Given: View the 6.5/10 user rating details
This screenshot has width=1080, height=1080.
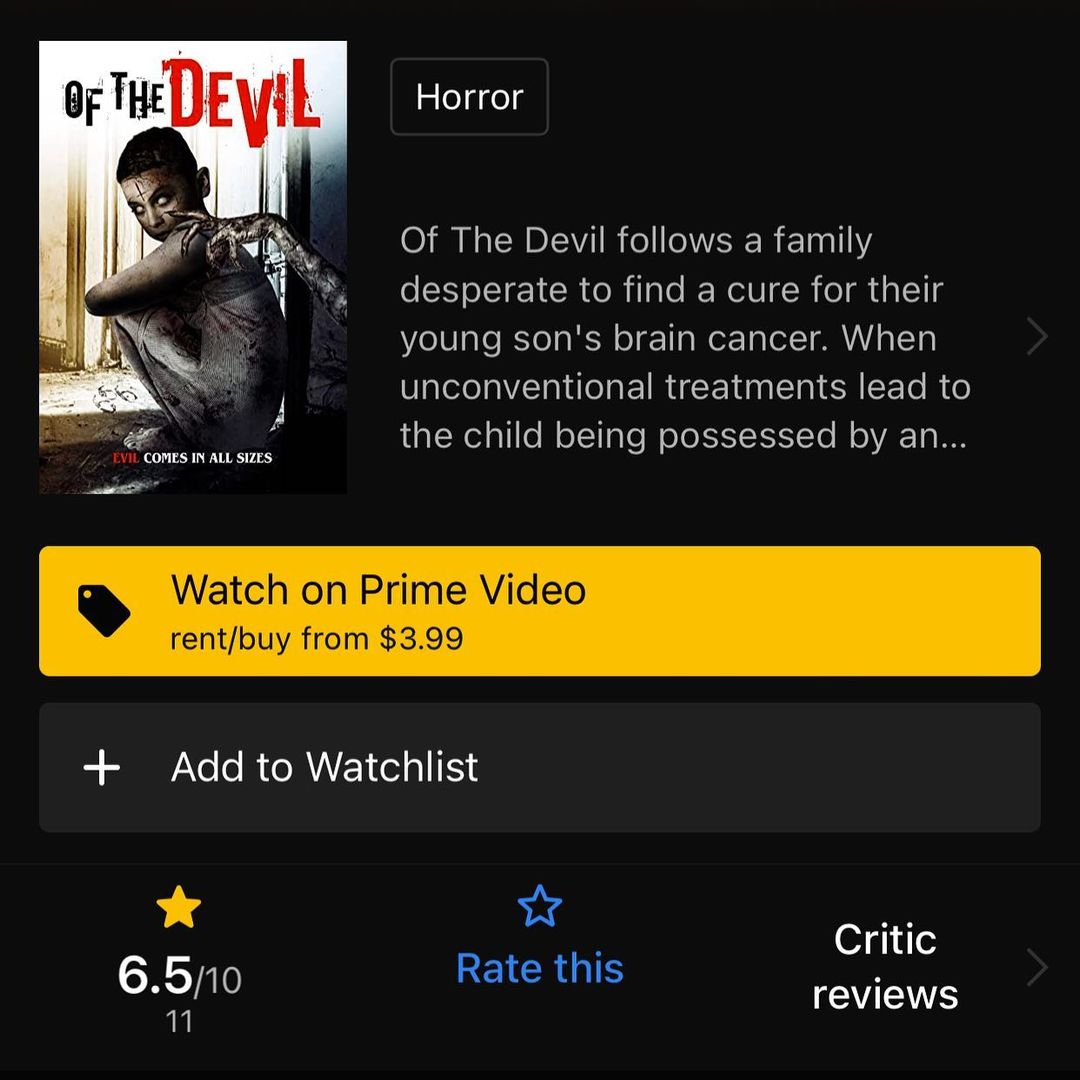Looking at the screenshot, I should 180,975.
